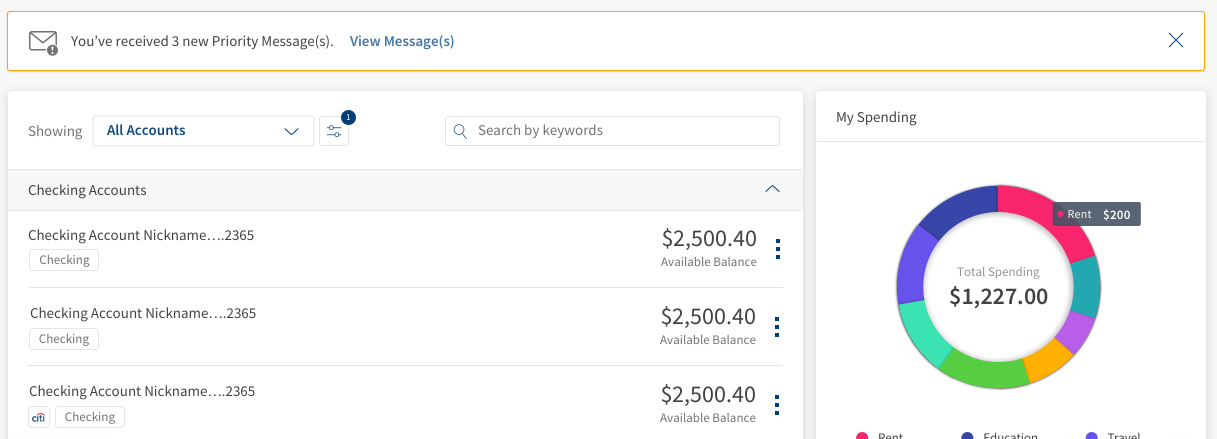
Task: Open three-dot menu of the citi-tagged account
Action: (777, 405)
